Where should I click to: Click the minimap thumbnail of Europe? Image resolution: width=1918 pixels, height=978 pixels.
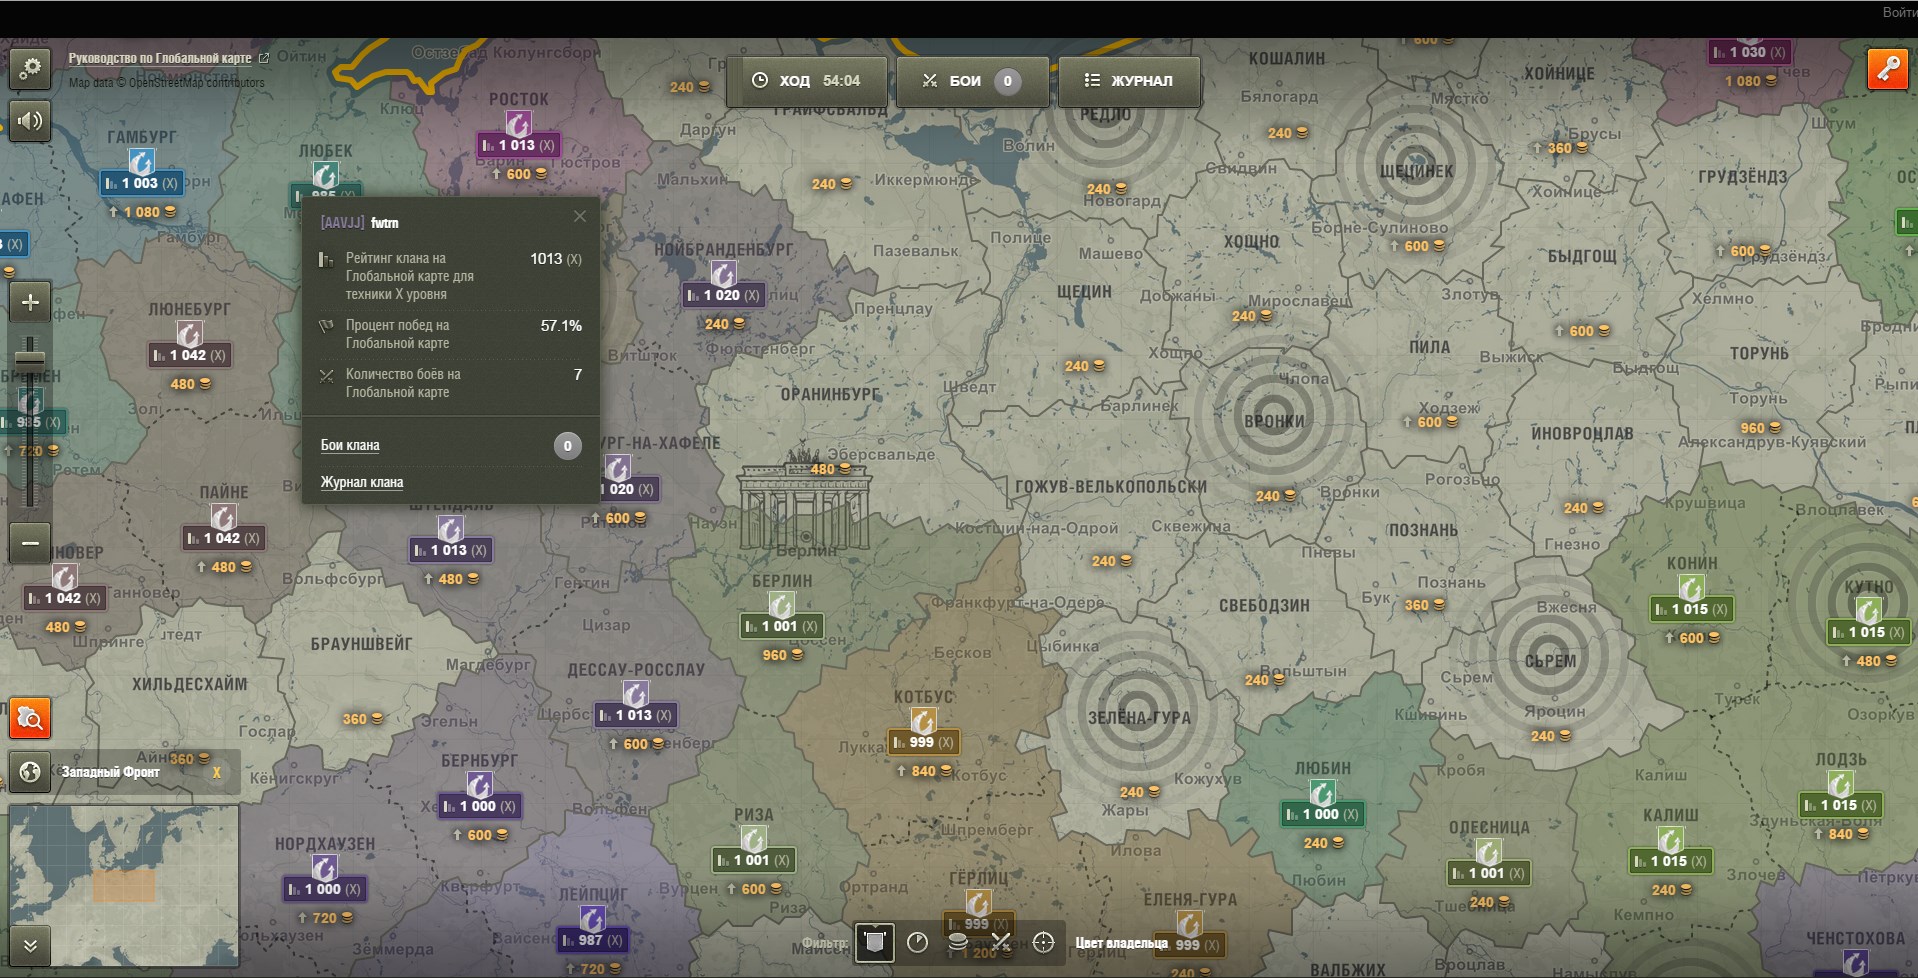tap(124, 885)
